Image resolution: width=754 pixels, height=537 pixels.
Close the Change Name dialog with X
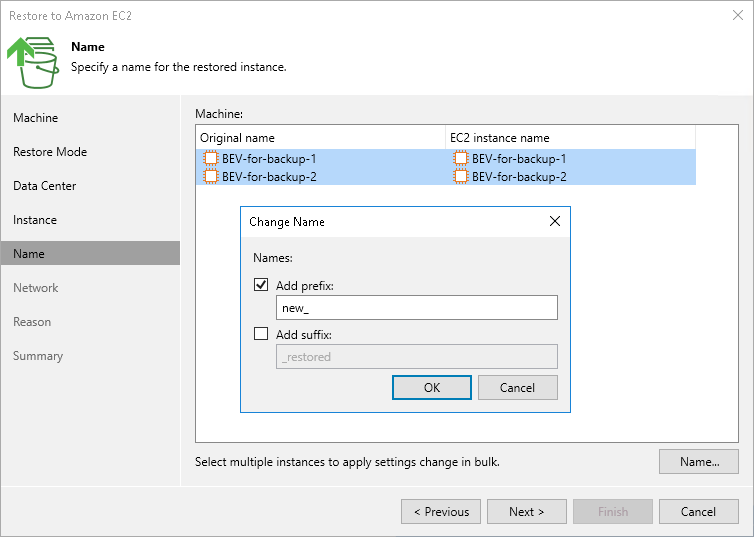pos(555,221)
